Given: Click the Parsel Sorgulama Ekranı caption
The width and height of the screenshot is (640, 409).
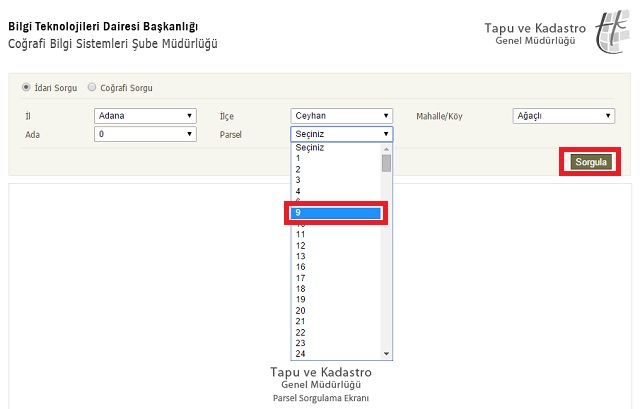Looking at the screenshot, I should [x=321, y=398].
